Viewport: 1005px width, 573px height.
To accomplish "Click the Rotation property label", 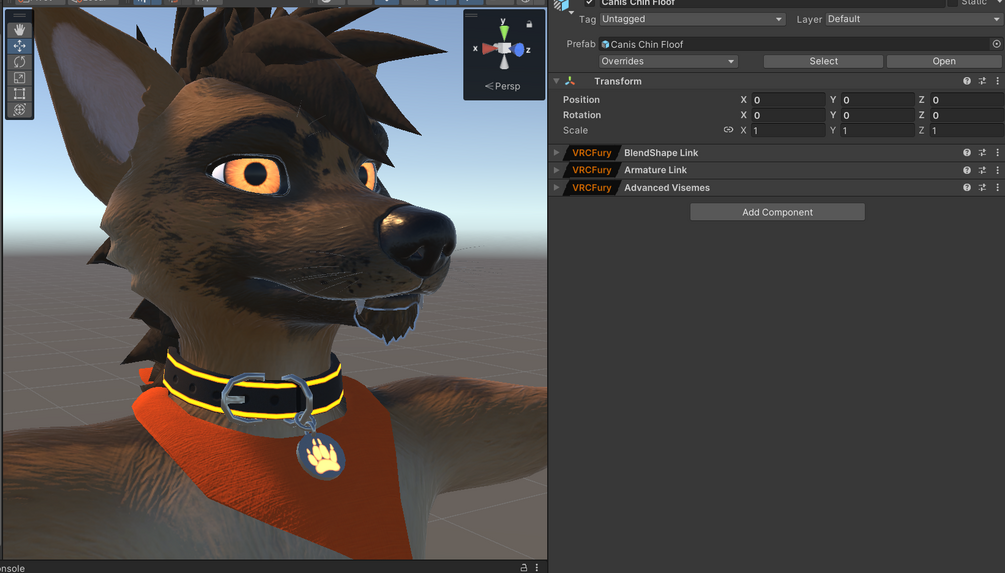I will (581, 115).
